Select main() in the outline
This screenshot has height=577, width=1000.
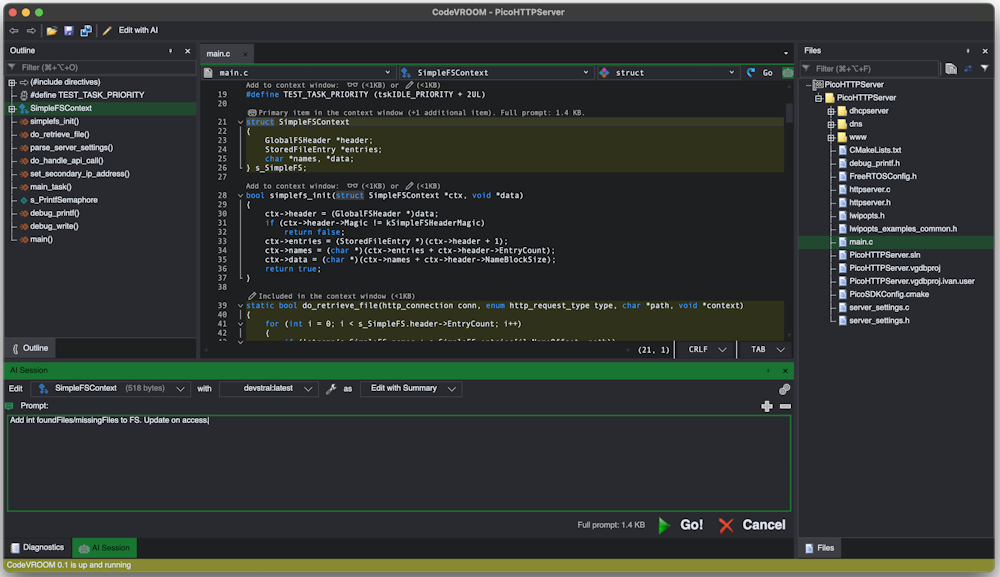coord(41,239)
